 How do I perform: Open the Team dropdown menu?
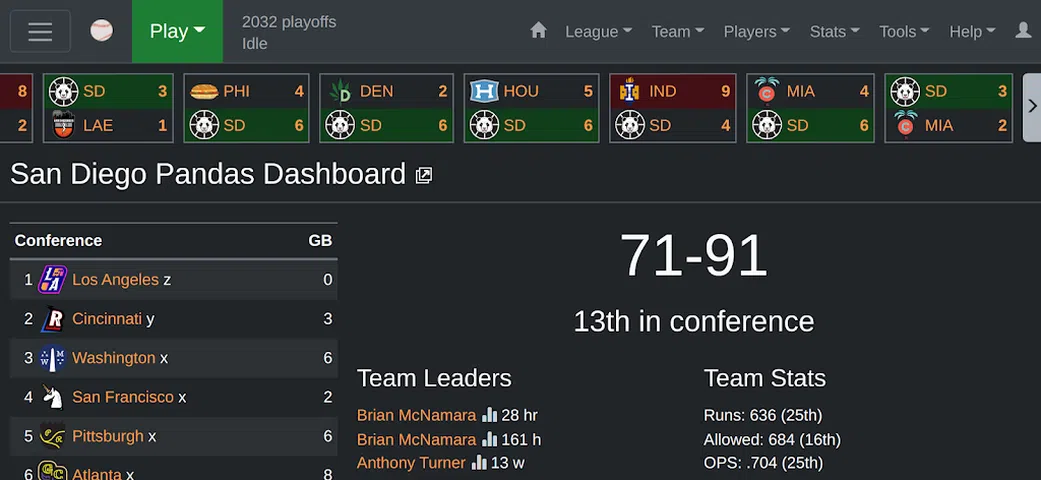pyautogui.click(x=677, y=31)
